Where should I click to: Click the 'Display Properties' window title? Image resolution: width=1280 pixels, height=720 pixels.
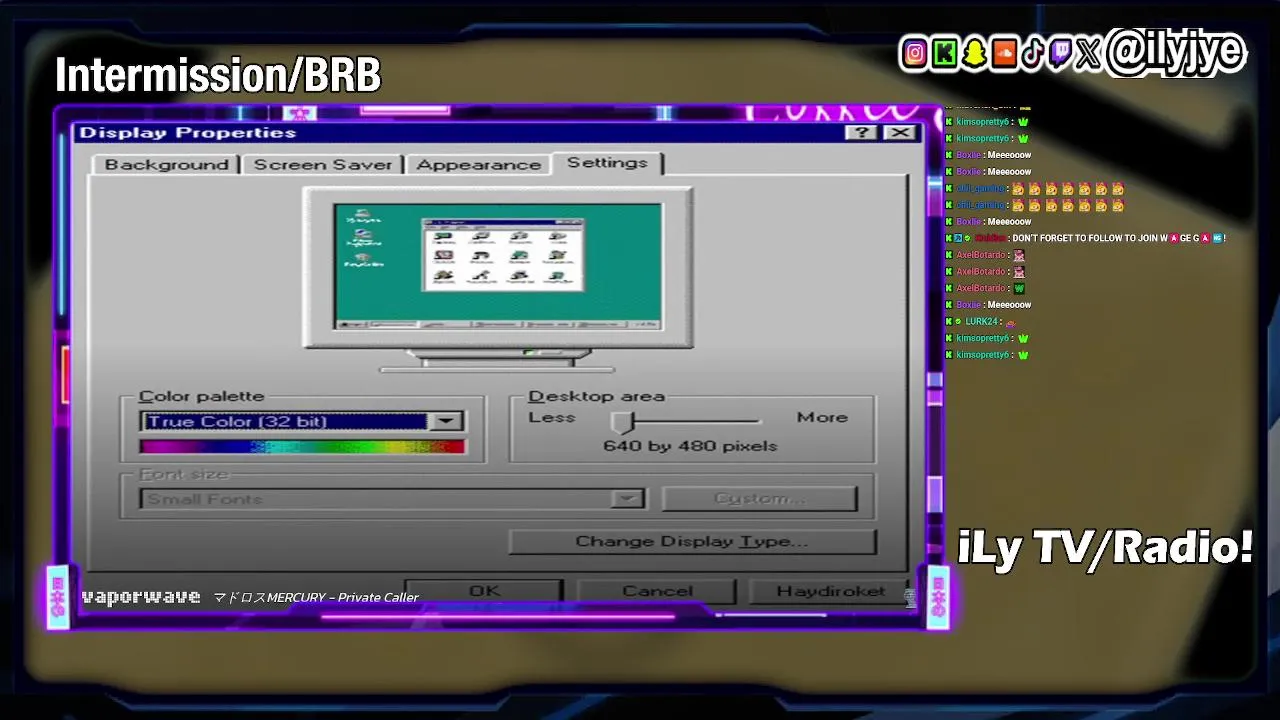188,133
